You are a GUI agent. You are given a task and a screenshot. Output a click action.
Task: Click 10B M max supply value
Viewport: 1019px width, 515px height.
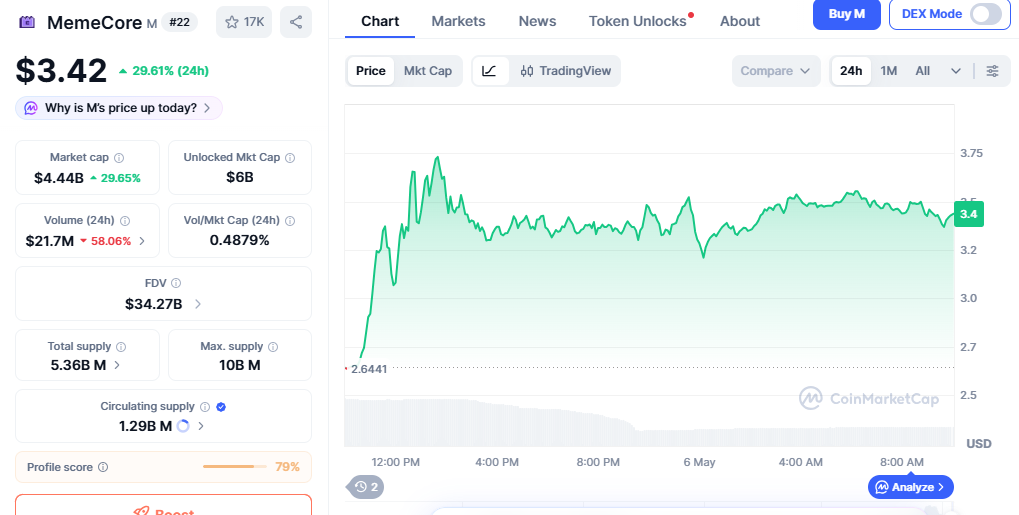click(x=240, y=365)
